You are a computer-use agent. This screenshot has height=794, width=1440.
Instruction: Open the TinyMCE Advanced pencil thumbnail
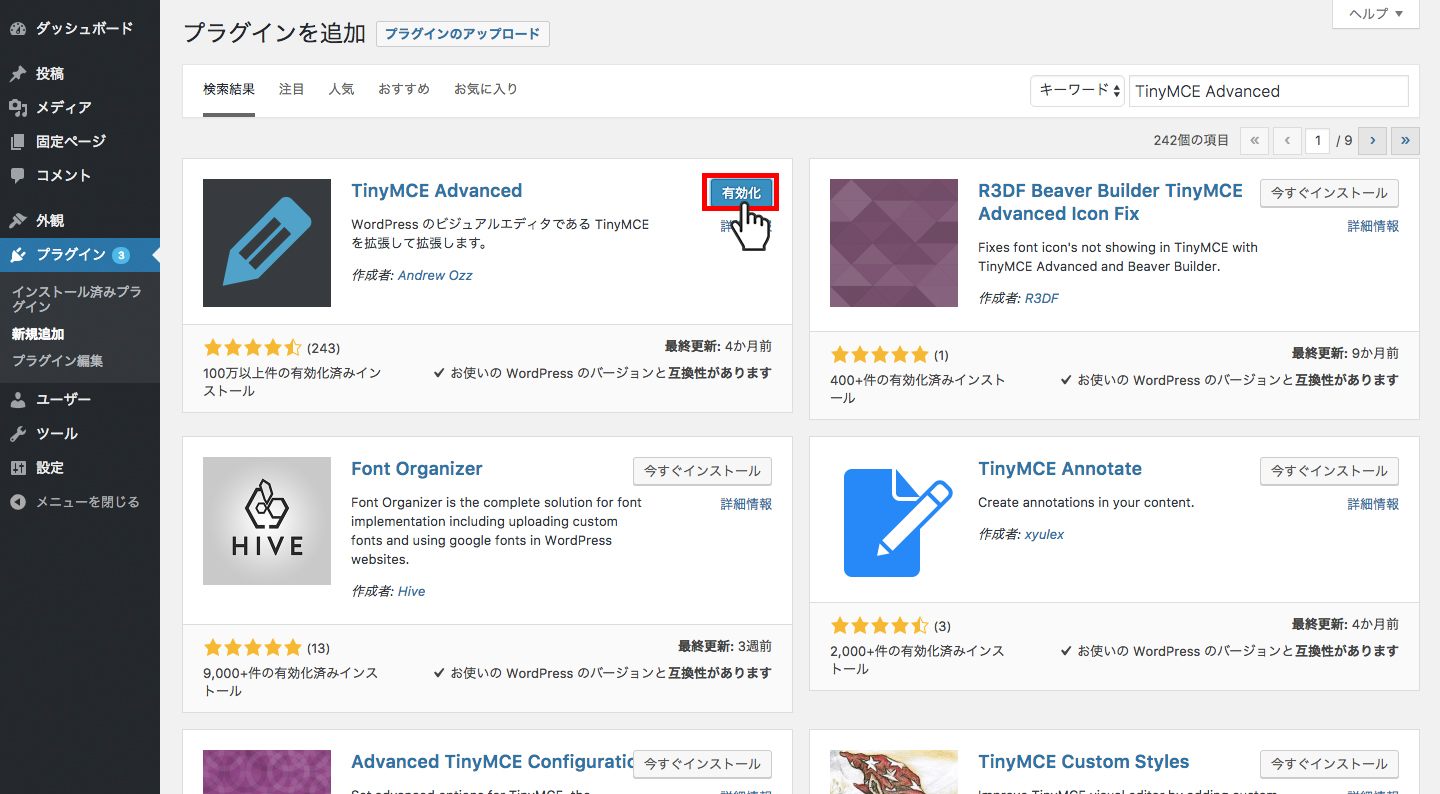point(267,243)
